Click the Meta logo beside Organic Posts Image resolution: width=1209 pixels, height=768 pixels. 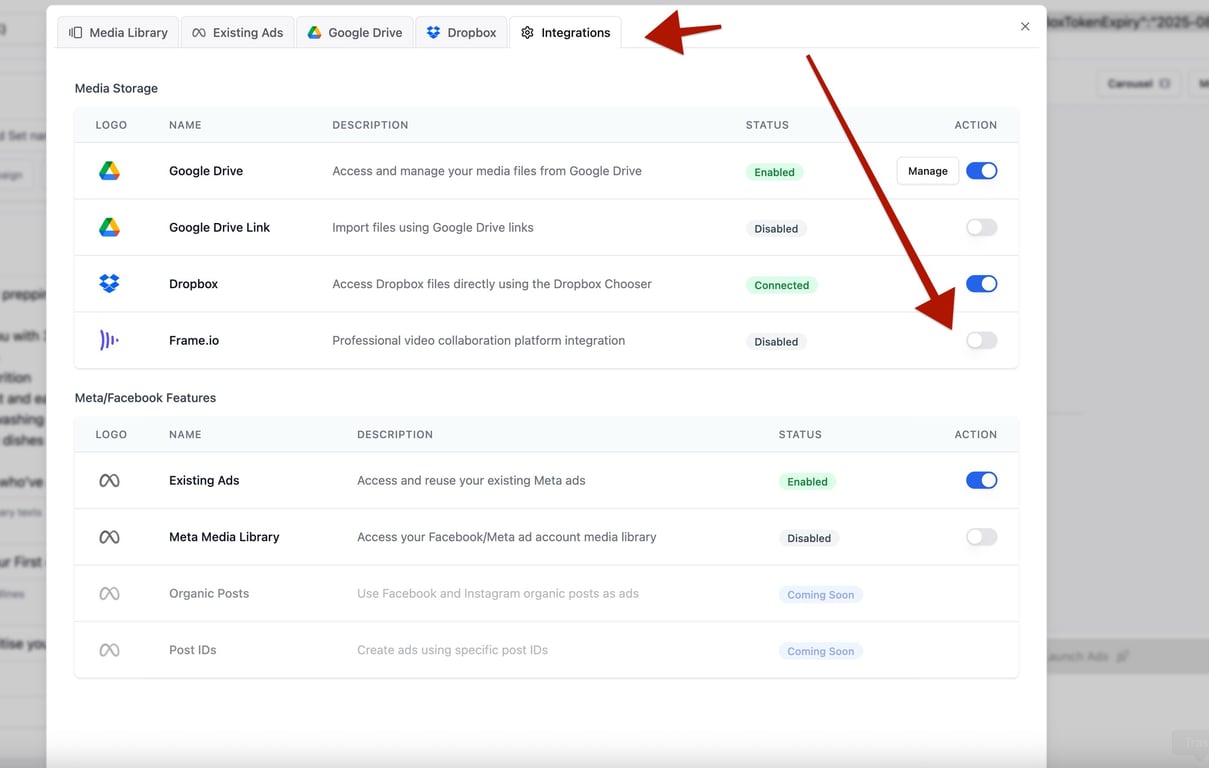point(110,594)
